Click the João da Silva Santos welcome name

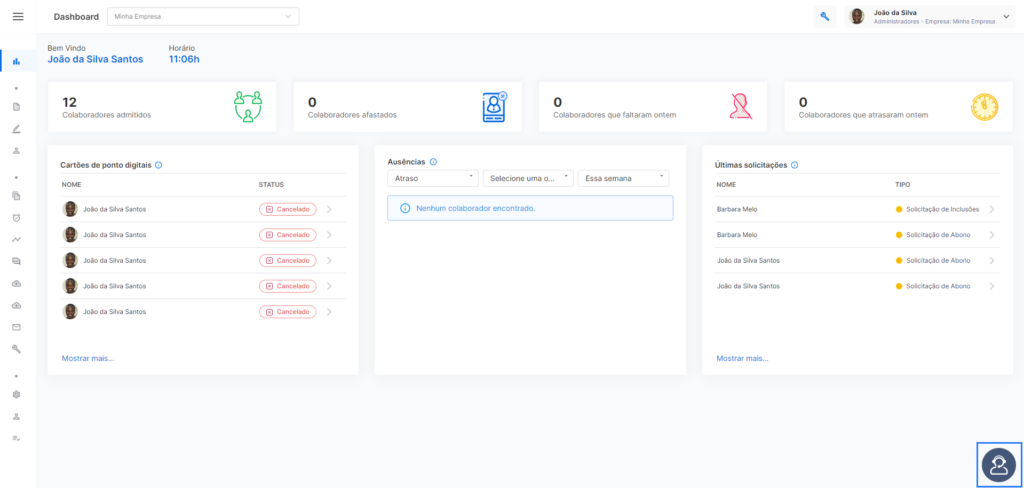[95, 59]
